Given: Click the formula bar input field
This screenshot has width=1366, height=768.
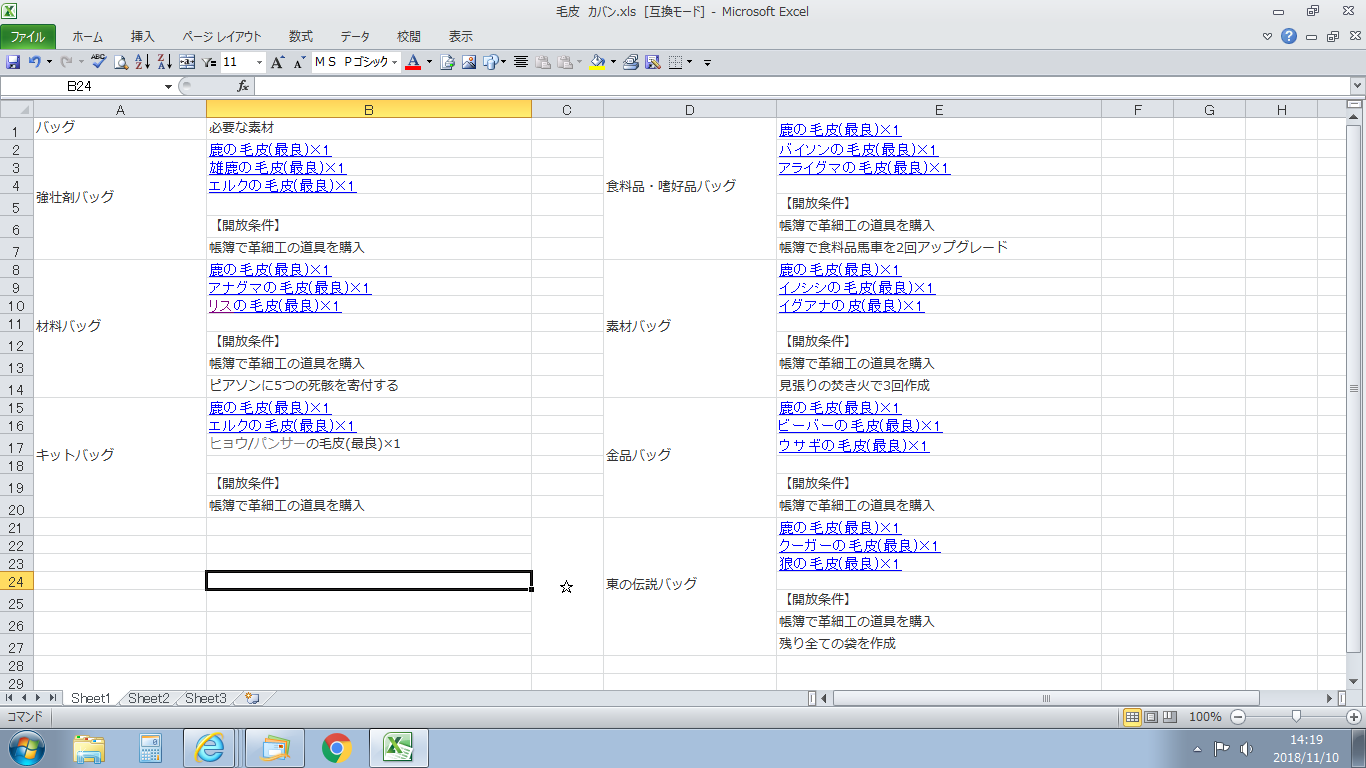Looking at the screenshot, I should 801,87.
